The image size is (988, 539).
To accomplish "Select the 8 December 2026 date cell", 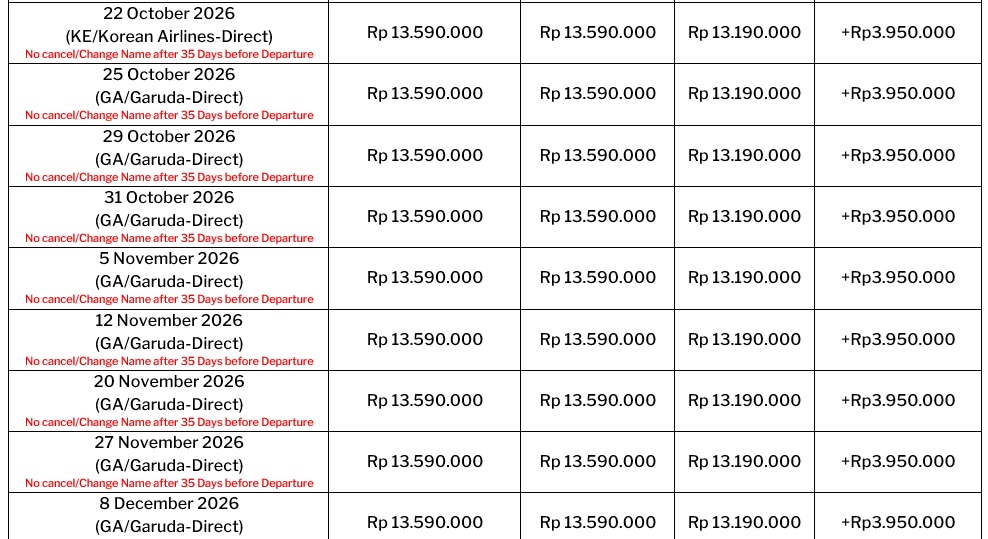I will pyautogui.click(x=169, y=504).
